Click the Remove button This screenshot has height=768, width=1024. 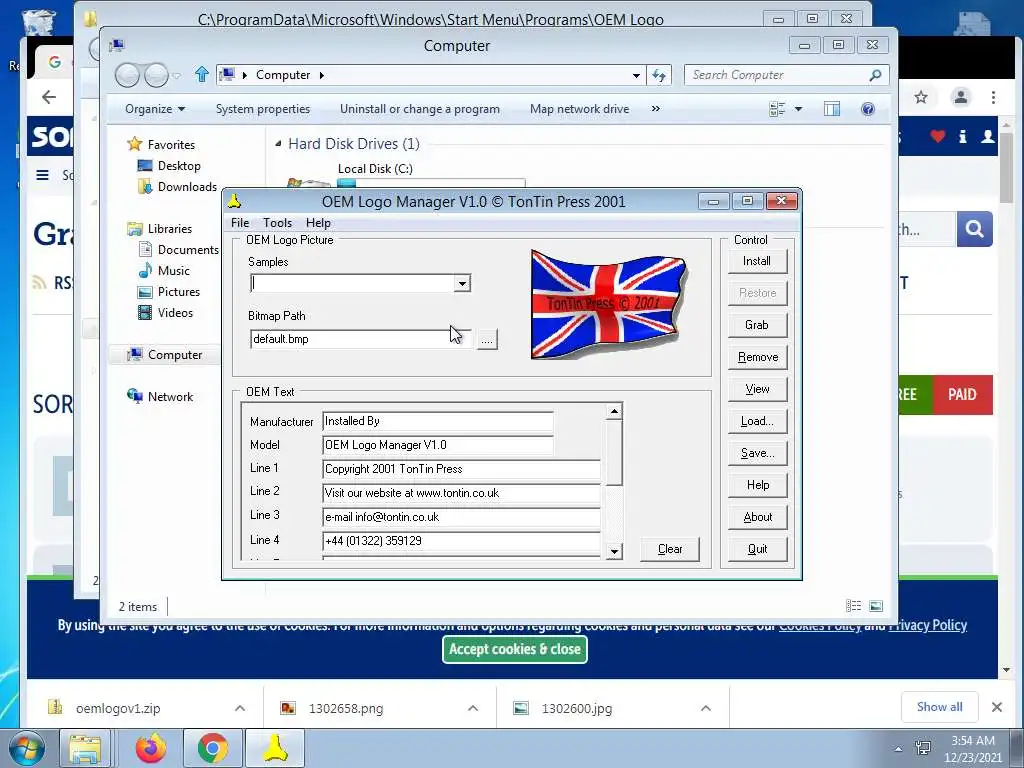pyautogui.click(x=757, y=357)
